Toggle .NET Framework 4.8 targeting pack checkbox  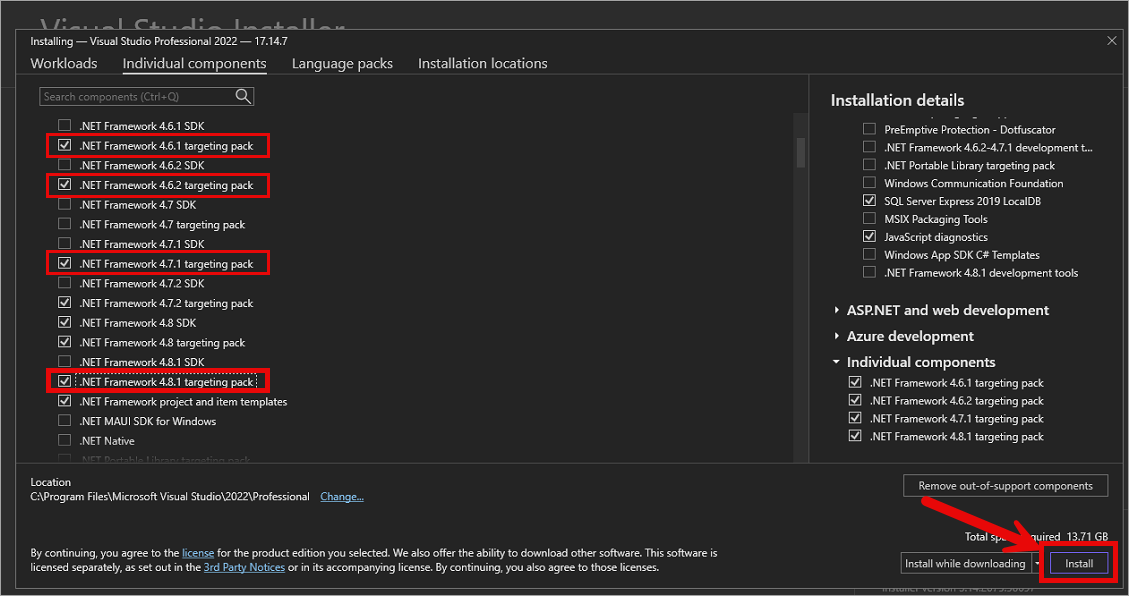click(65, 342)
